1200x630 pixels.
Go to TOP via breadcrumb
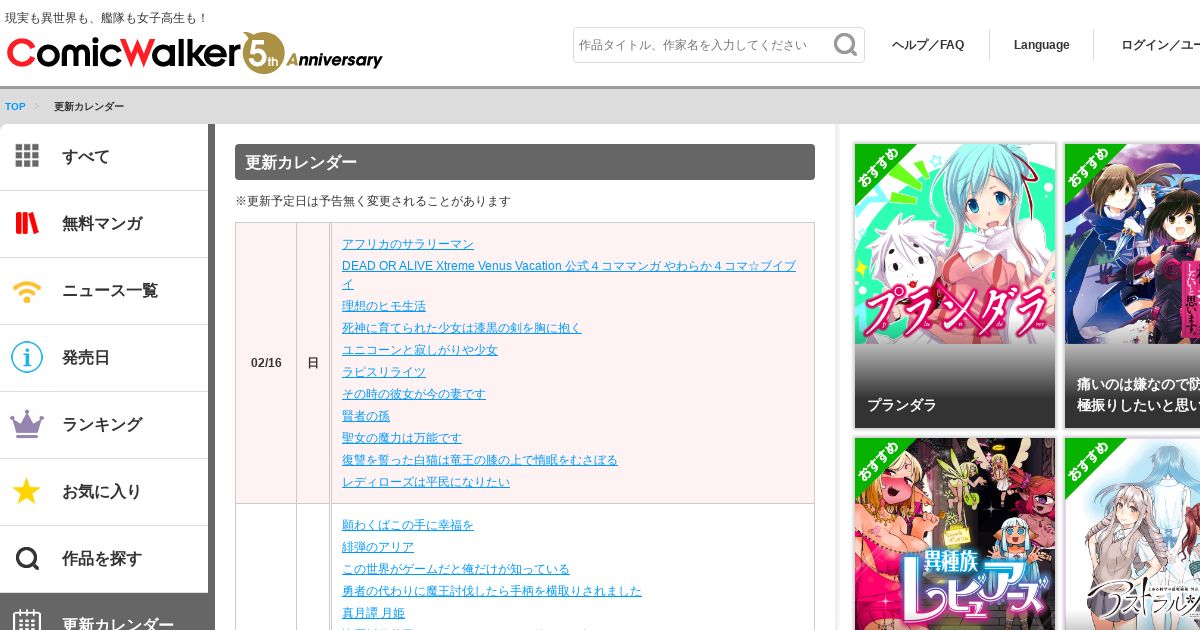[15, 107]
